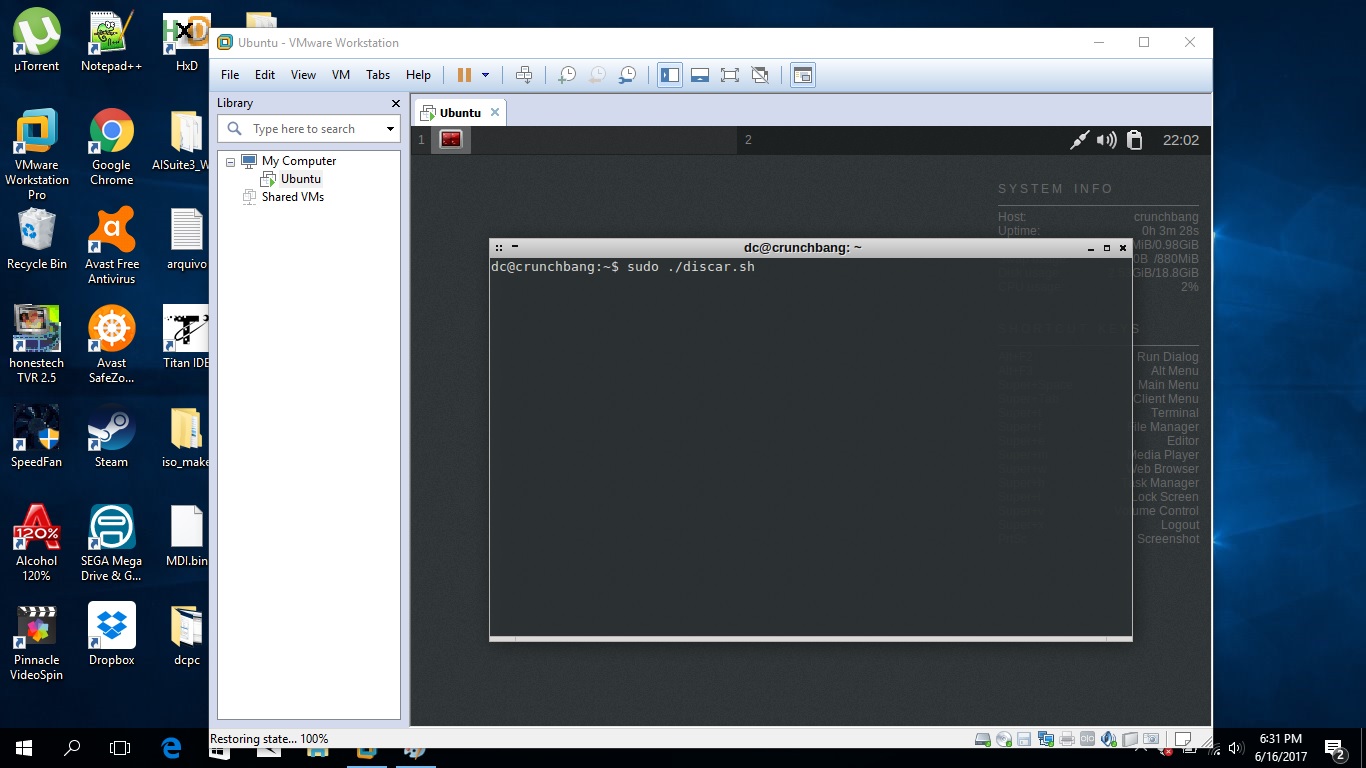Select the Google Chrome desktop icon
Image resolution: width=1366 pixels, height=768 pixels.
112,147
